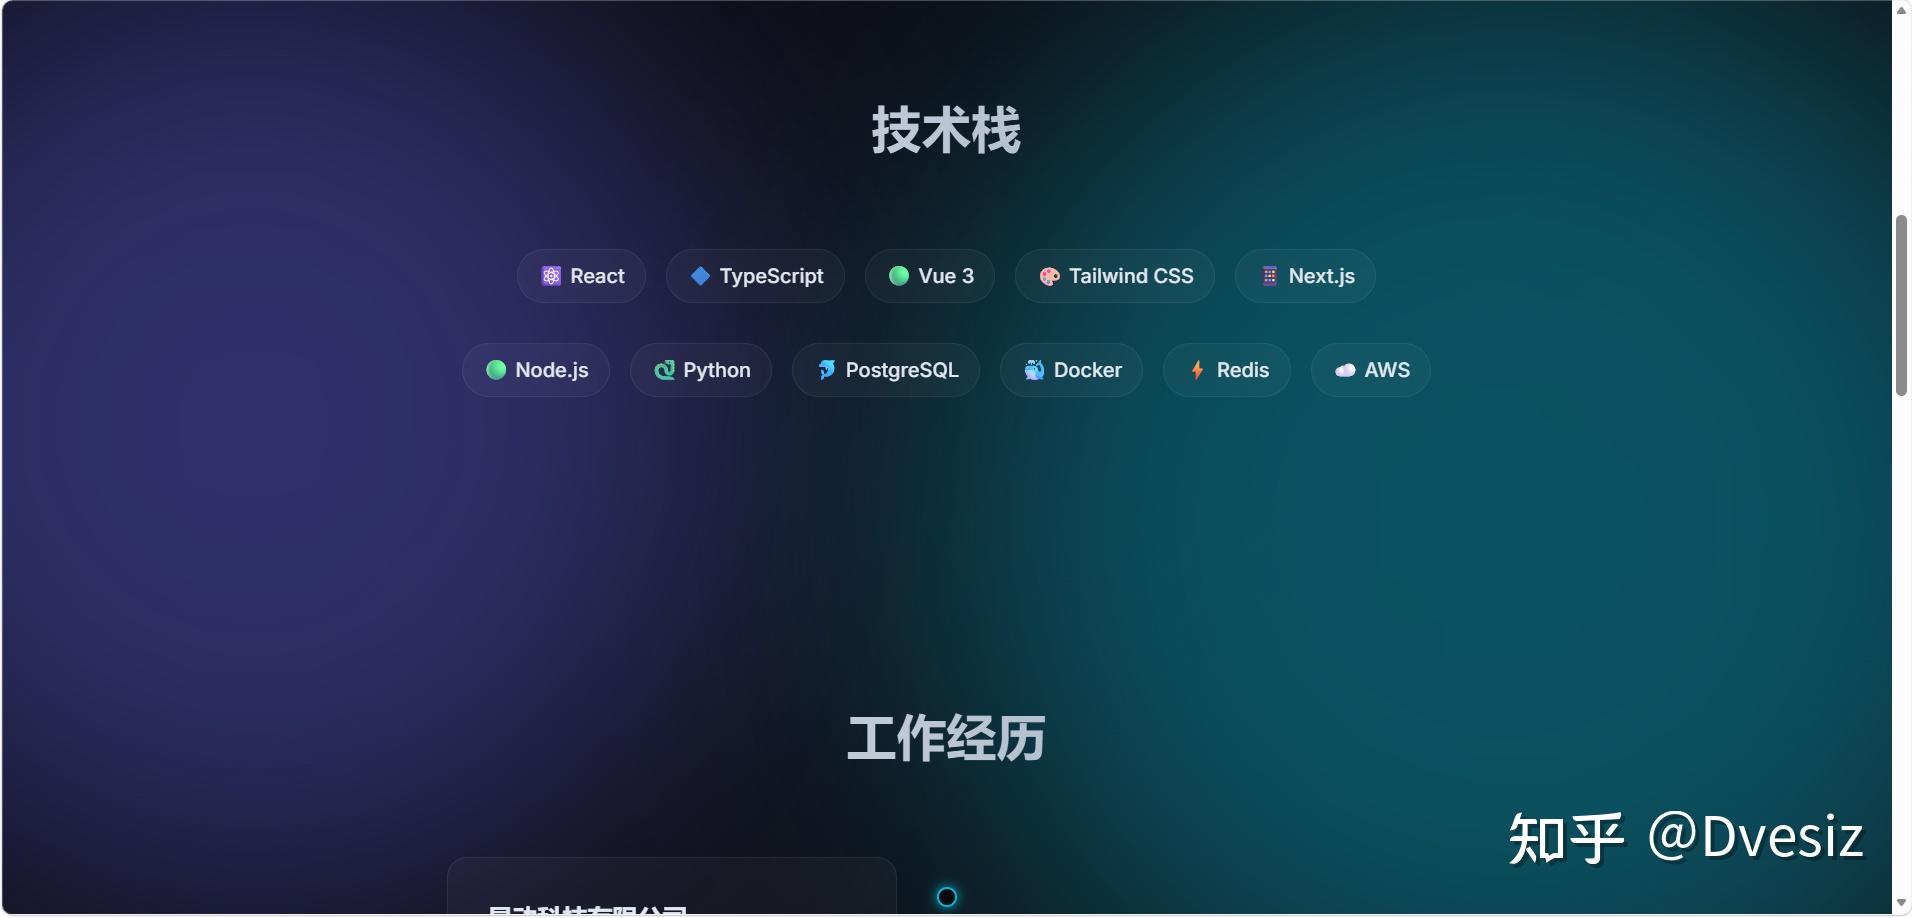The image size is (1915, 918).
Task: Select the Docker tag label
Action: pos(1088,370)
